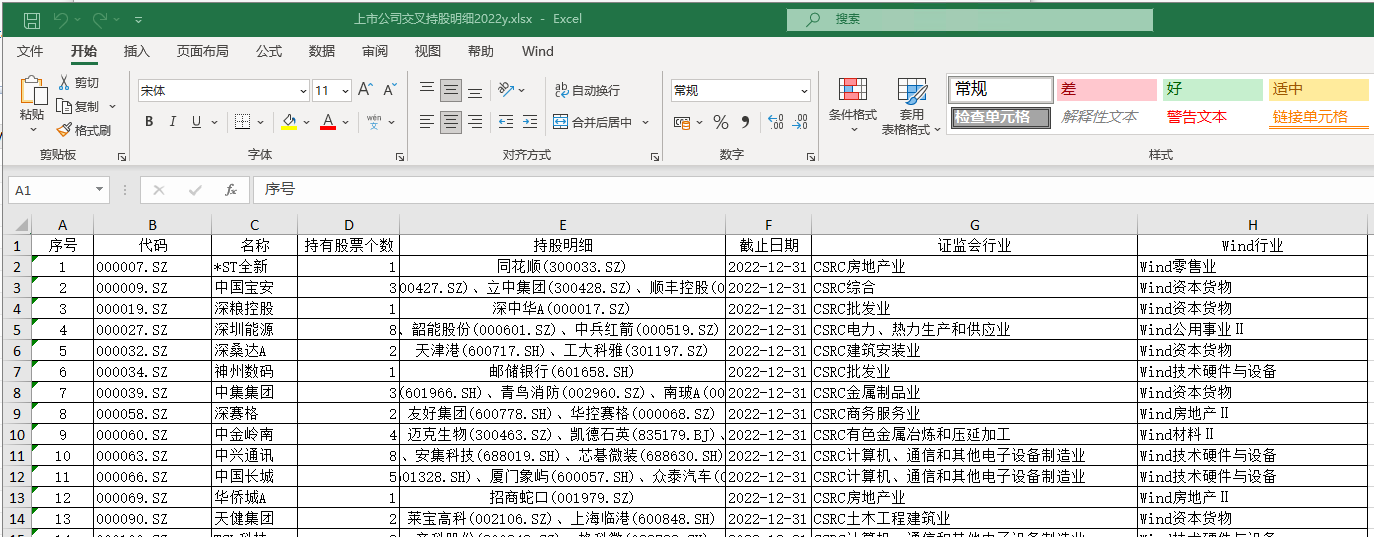Click the Increase Decimal icon
Screen dimensions: 1374x537
[x=775, y=122]
